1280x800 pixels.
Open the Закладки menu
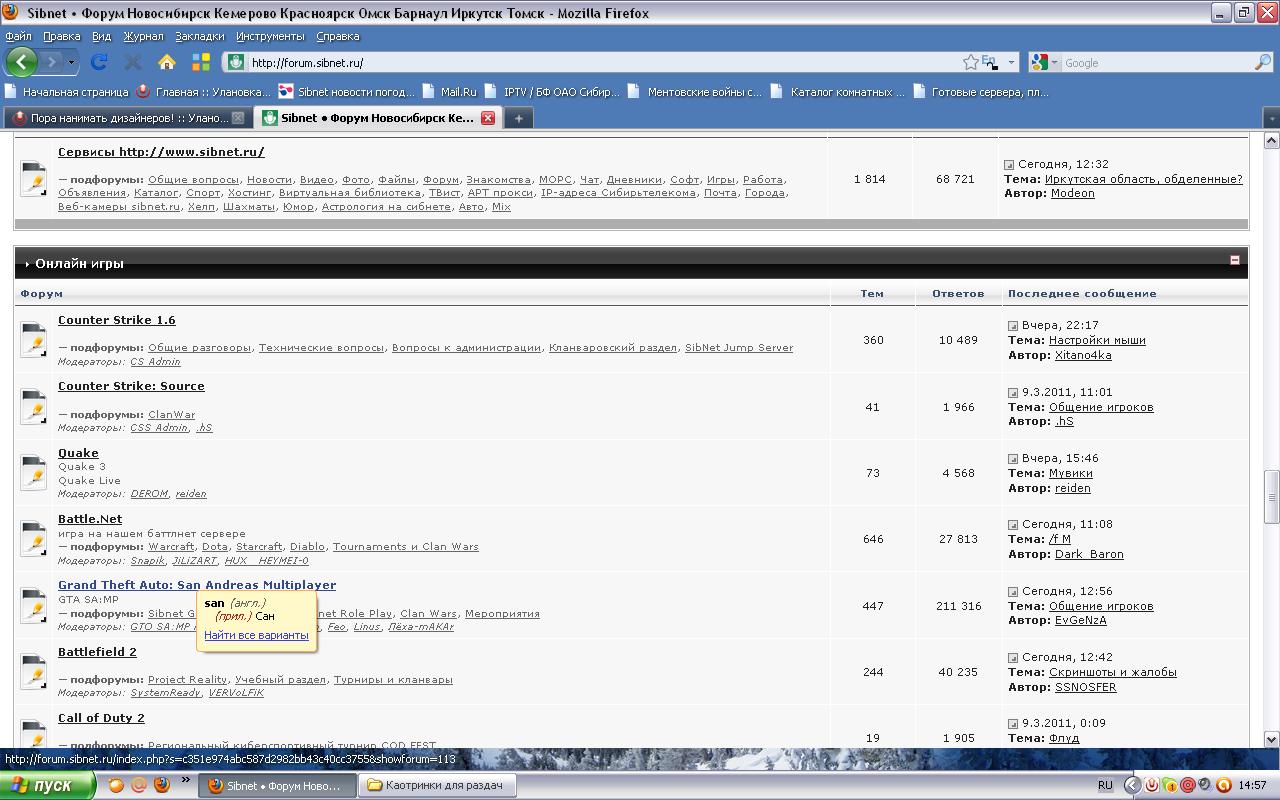(199, 36)
